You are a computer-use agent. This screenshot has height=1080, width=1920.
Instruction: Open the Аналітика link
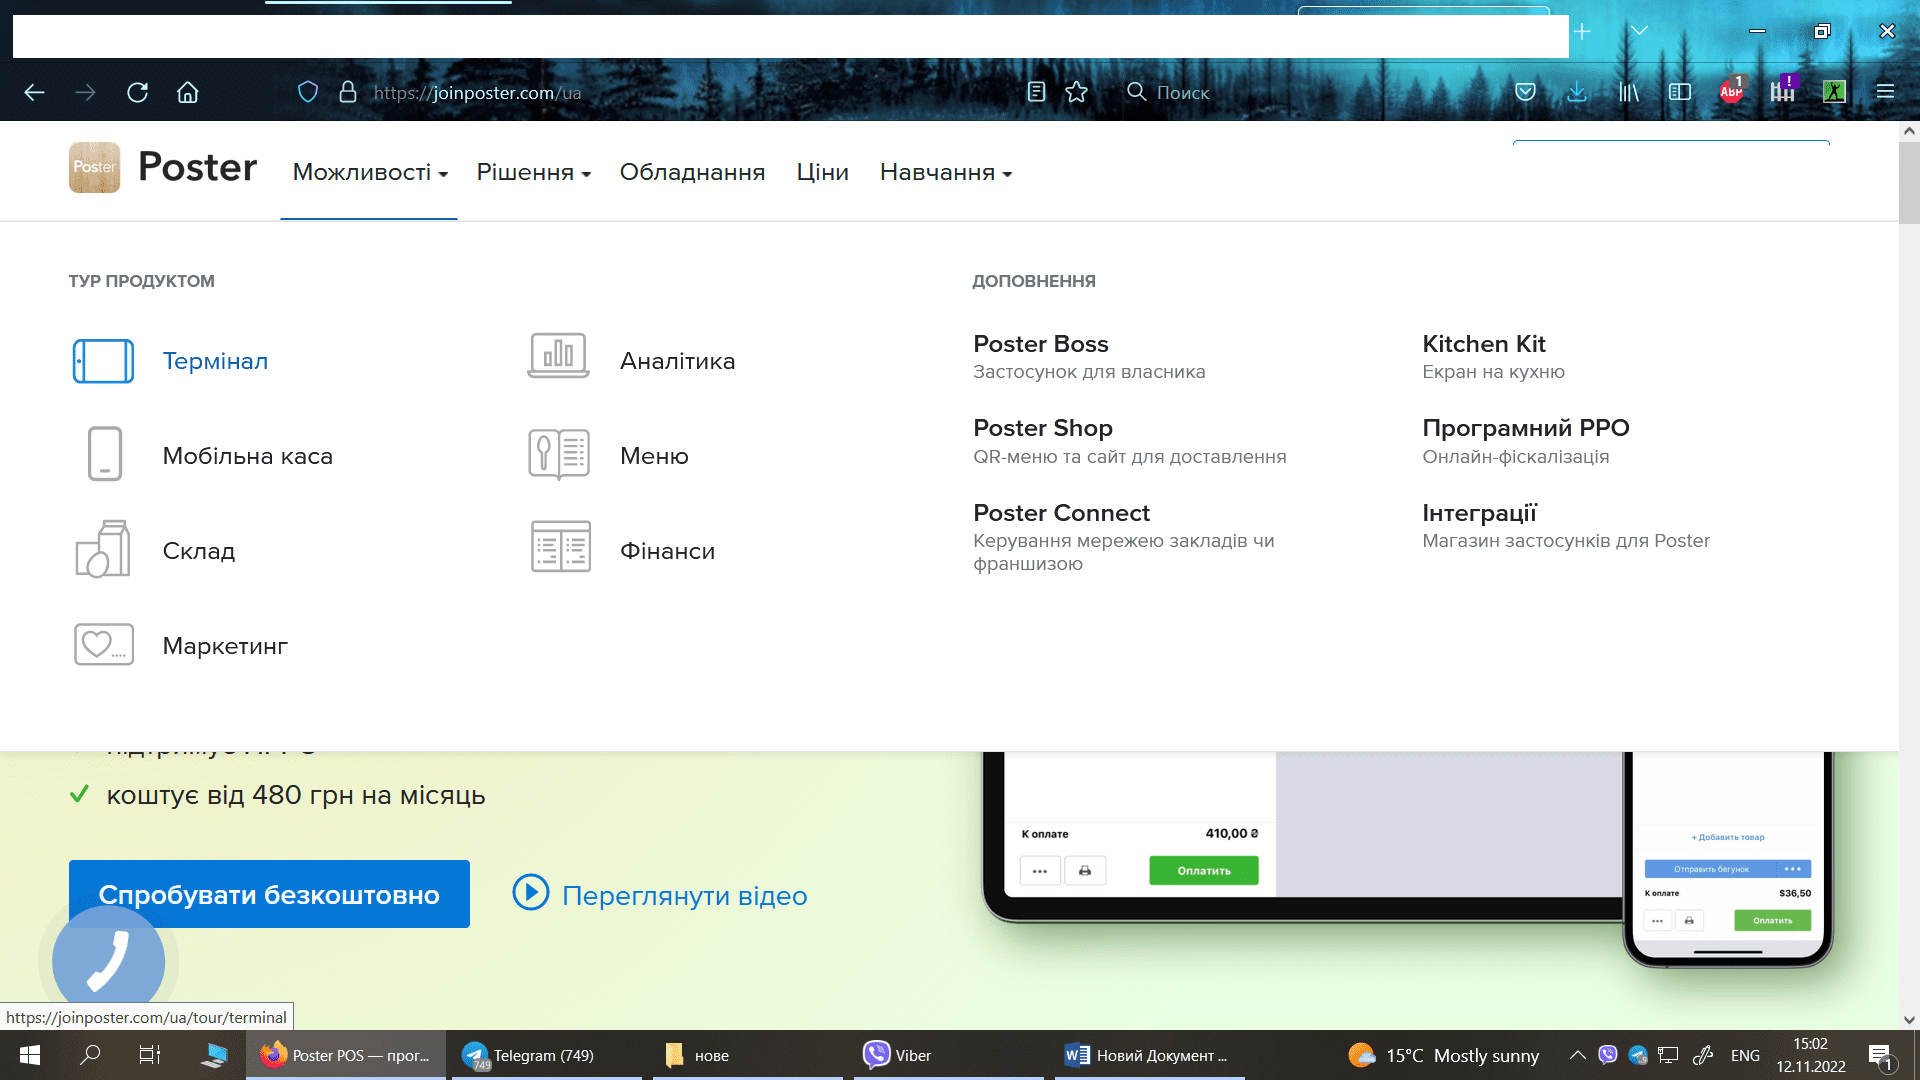point(677,361)
